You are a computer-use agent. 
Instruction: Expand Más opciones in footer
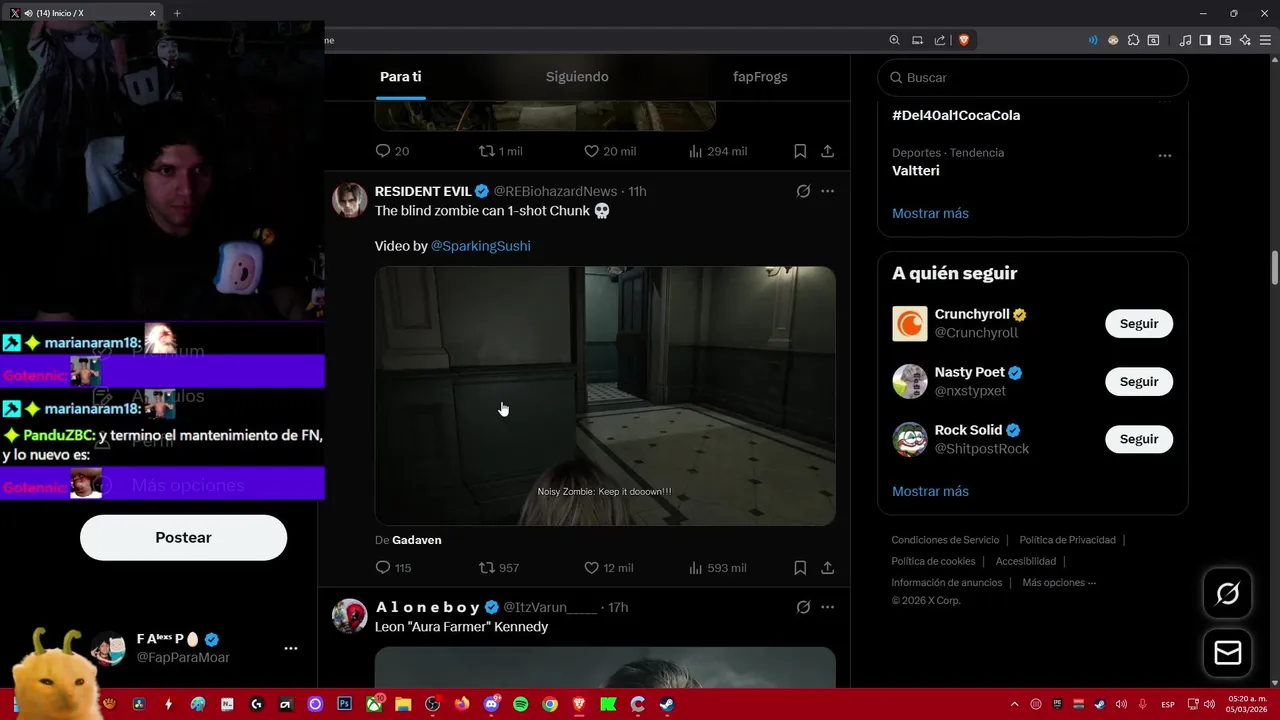pos(1059,583)
